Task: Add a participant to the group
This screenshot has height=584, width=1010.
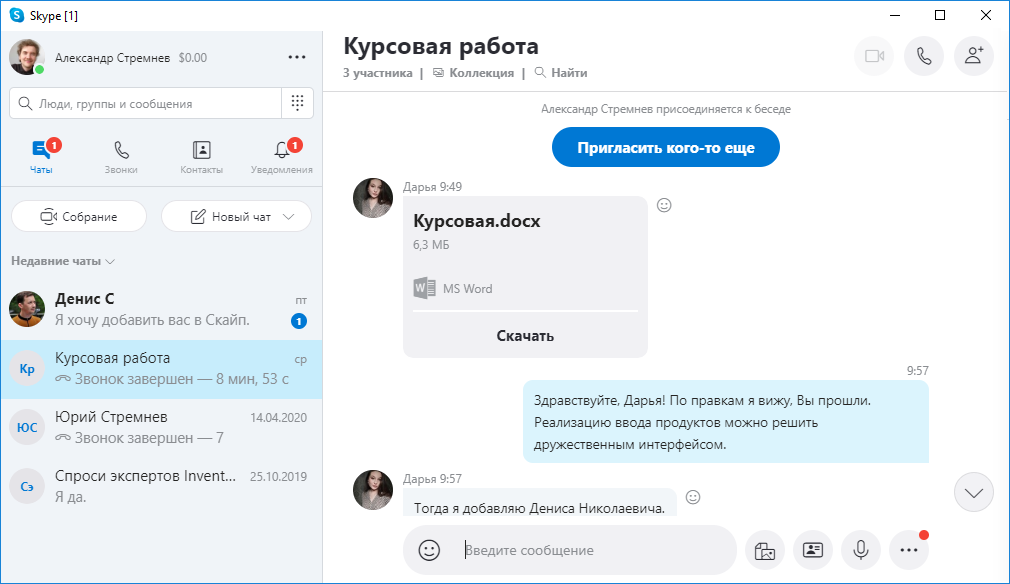Action: tap(973, 57)
